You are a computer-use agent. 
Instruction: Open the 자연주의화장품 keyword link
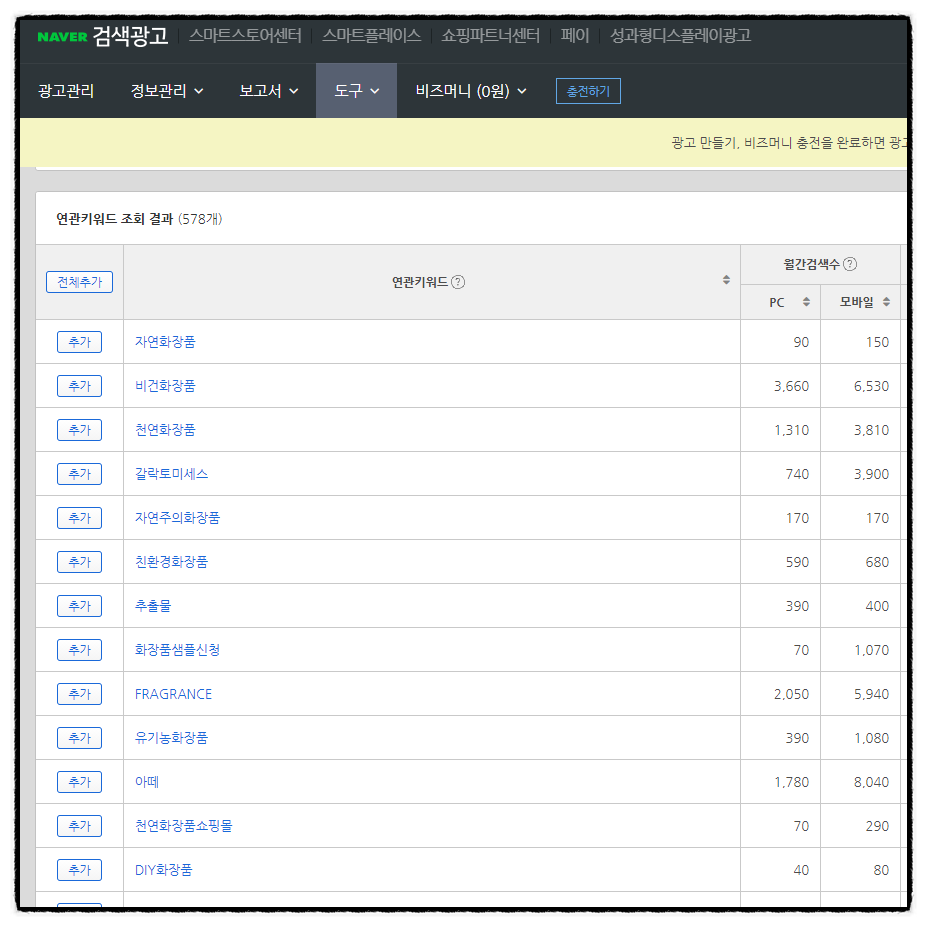[x=177, y=518]
